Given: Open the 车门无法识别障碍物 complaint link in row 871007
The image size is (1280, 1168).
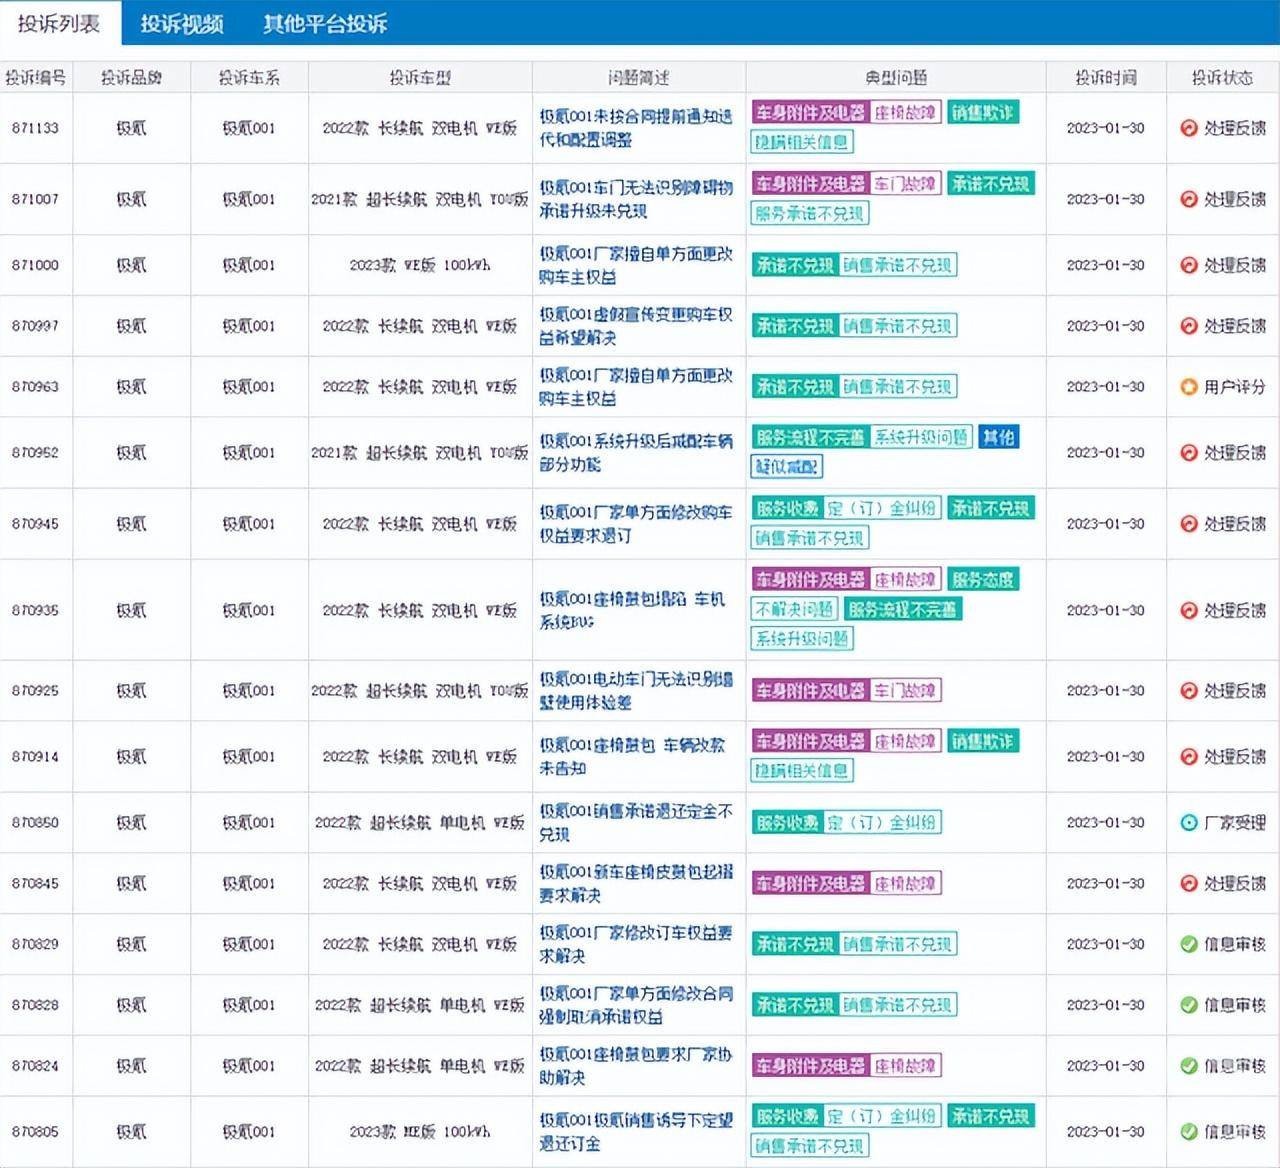Looking at the screenshot, I should pos(636,199).
